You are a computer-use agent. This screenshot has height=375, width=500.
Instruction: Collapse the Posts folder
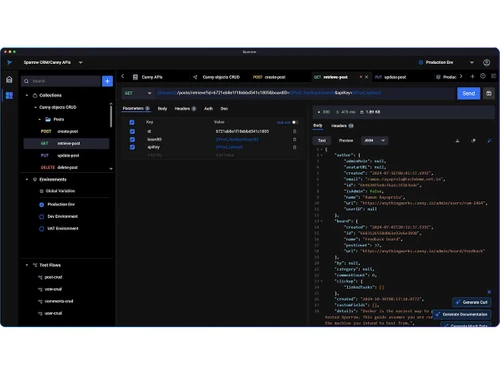[x=40, y=119]
